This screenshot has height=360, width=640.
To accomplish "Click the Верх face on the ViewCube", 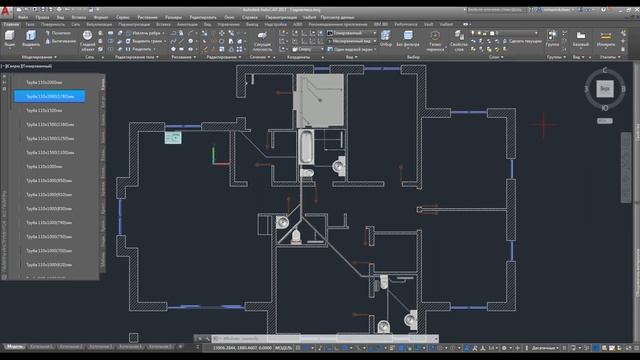I will click(x=605, y=89).
